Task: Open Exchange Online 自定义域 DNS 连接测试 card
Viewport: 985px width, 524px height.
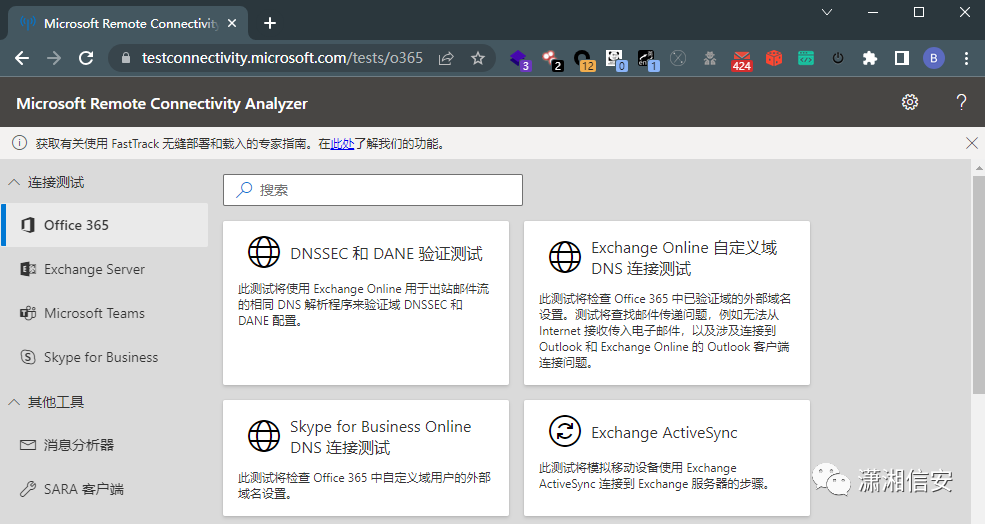Action: tap(667, 303)
